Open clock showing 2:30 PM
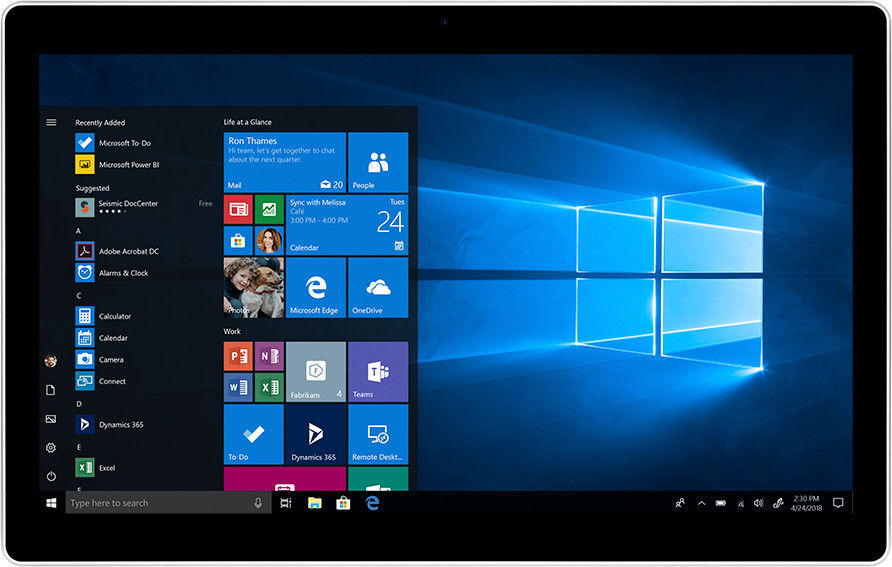892x567 pixels. click(806, 503)
